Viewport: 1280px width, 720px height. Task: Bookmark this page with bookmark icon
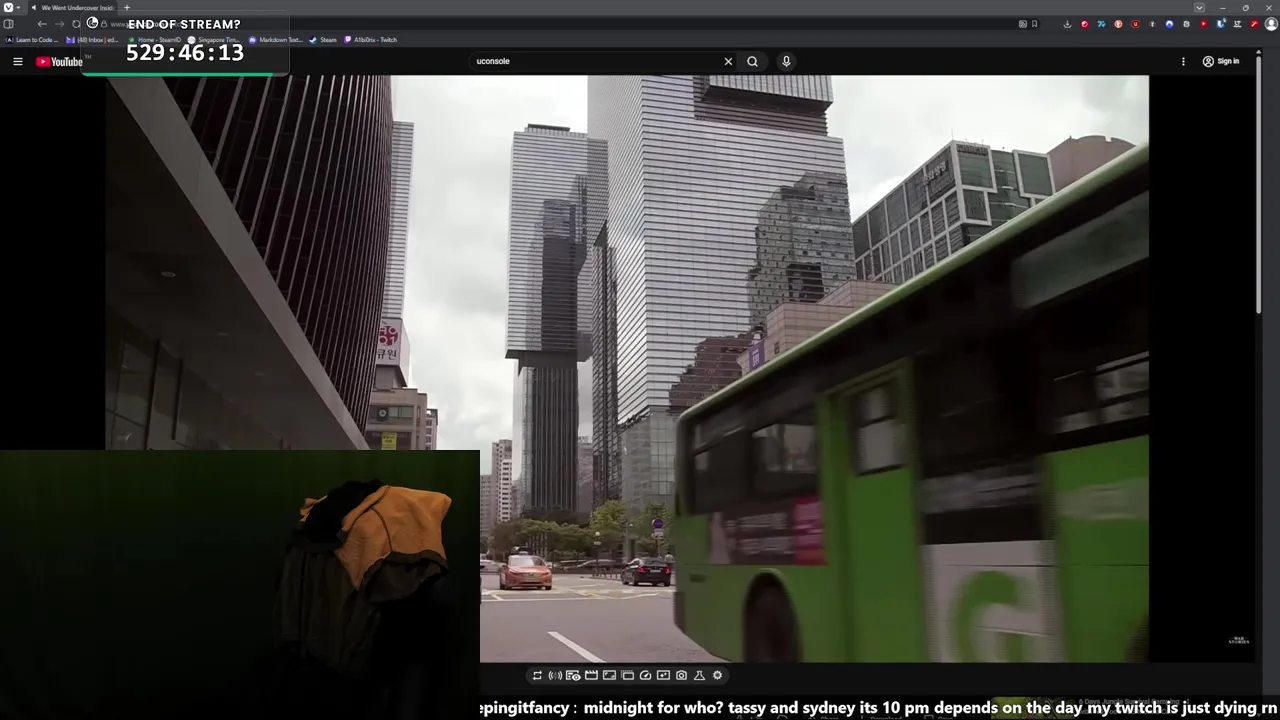coord(1034,24)
